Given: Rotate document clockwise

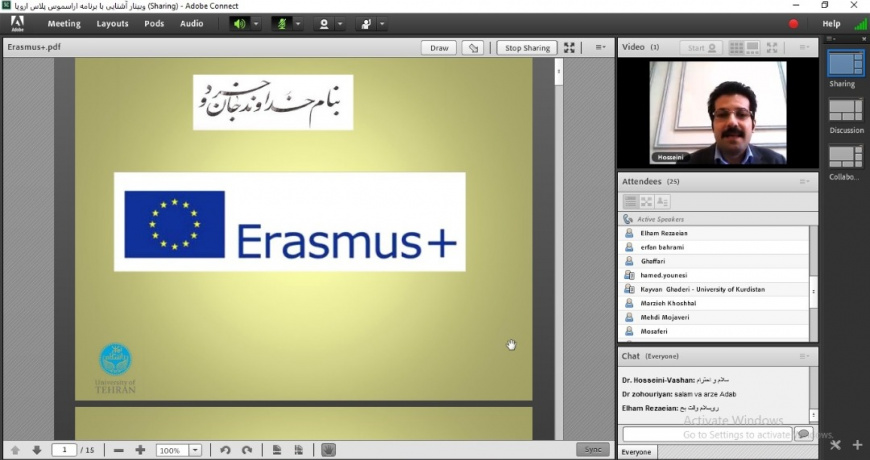Looking at the screenshot, I should 247,450.
